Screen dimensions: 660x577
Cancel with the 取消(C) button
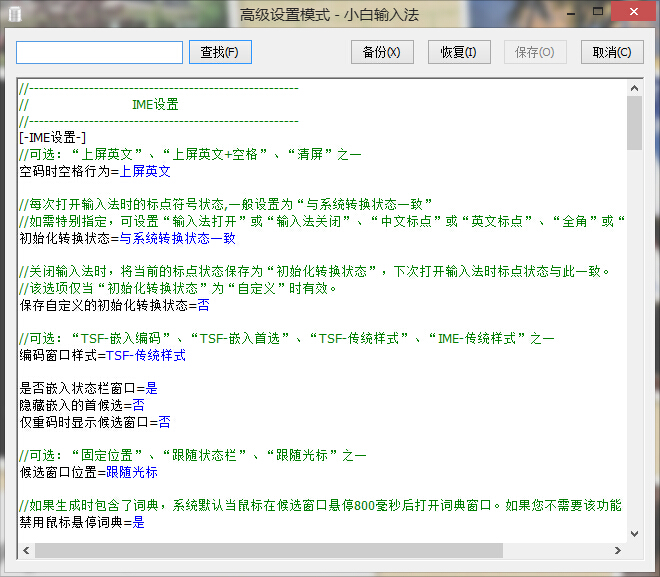point(612,52)
